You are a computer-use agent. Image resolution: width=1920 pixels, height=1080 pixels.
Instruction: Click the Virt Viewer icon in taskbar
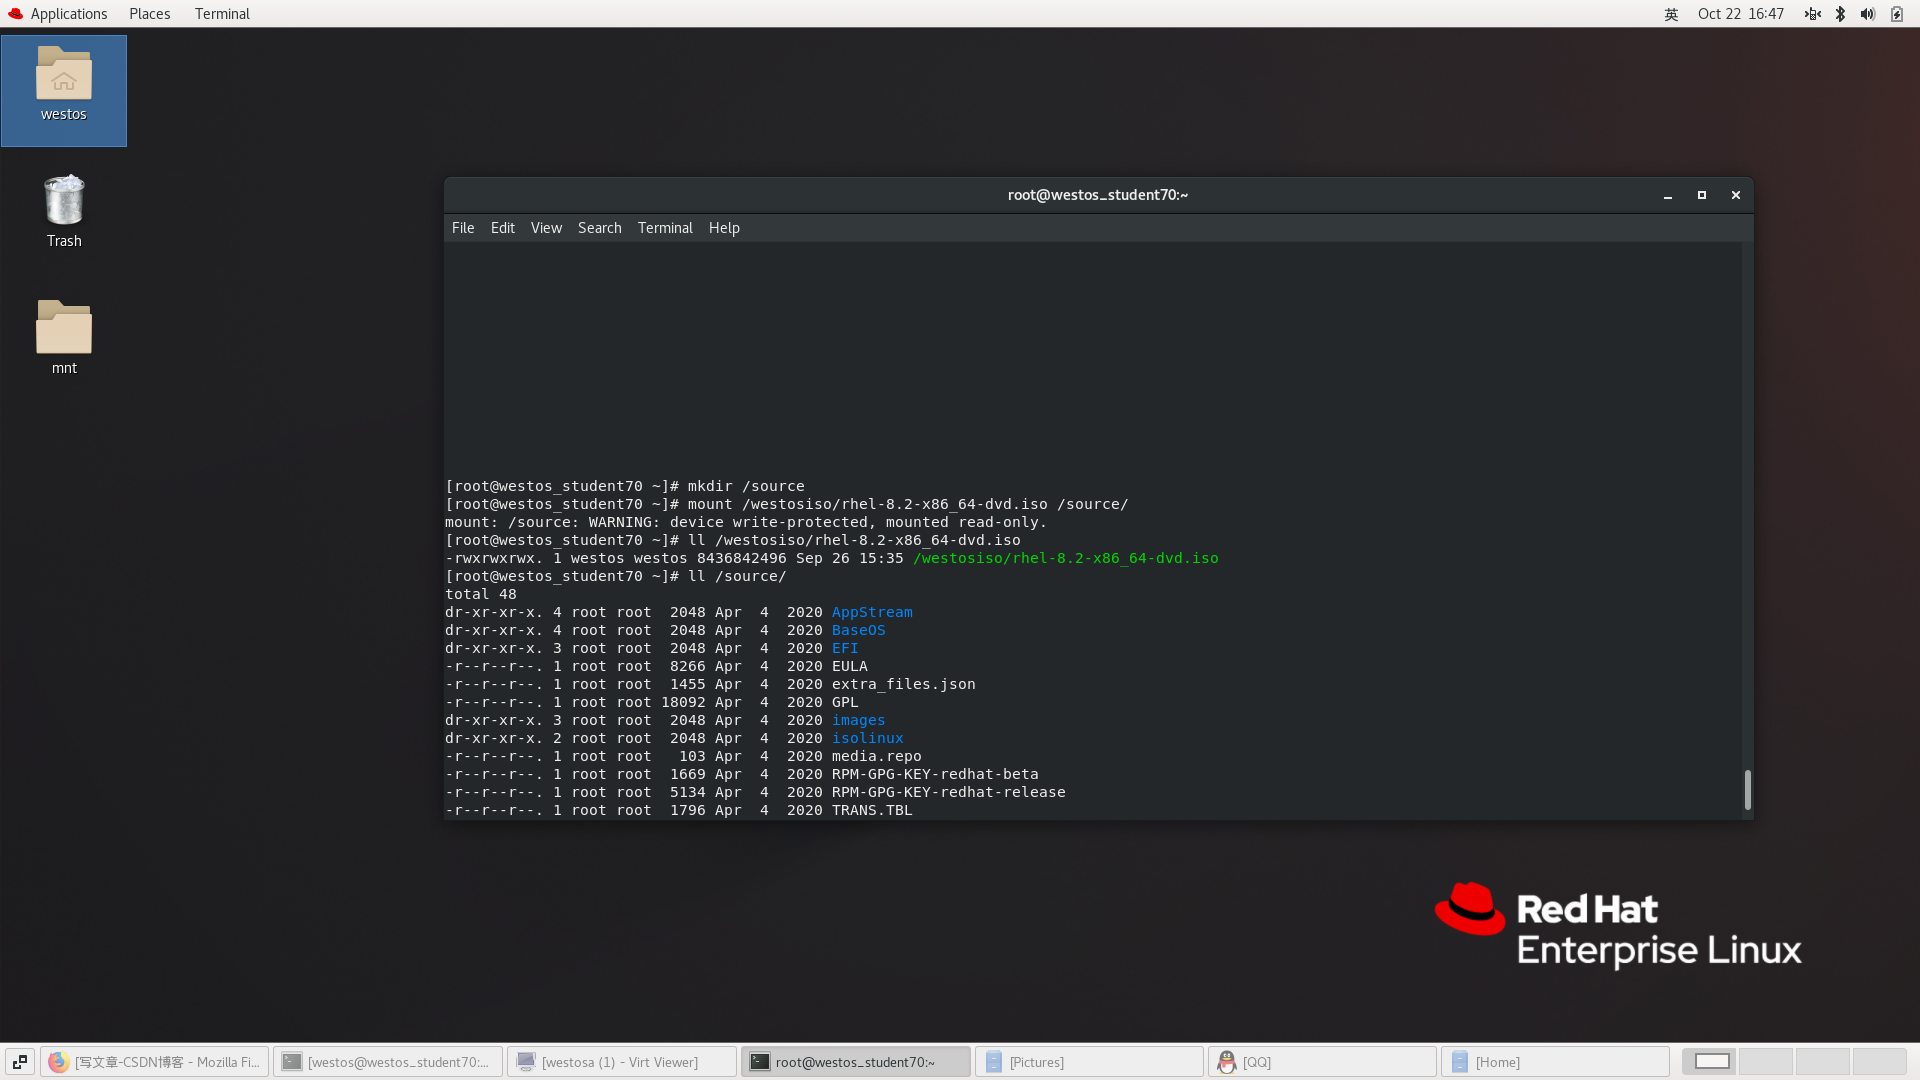tap(526, 1062)
